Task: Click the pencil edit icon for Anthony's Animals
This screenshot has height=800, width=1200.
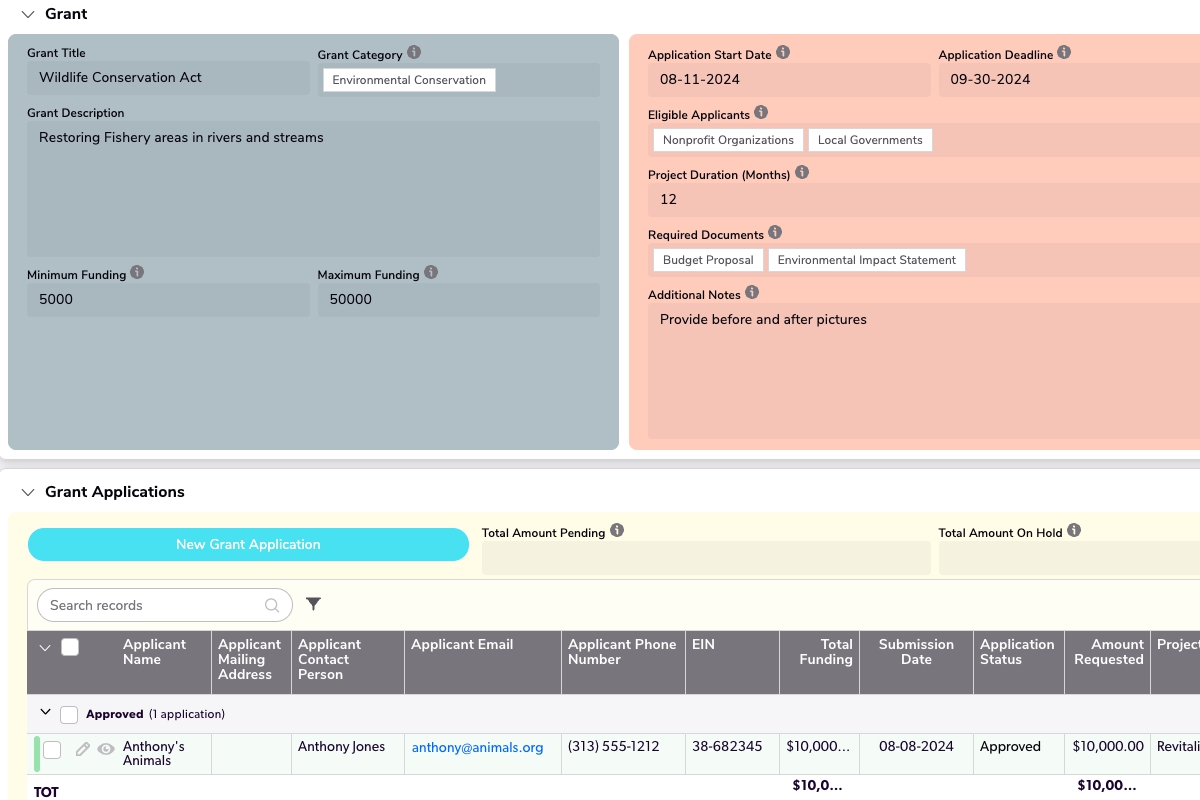Action: click(83, 749)
